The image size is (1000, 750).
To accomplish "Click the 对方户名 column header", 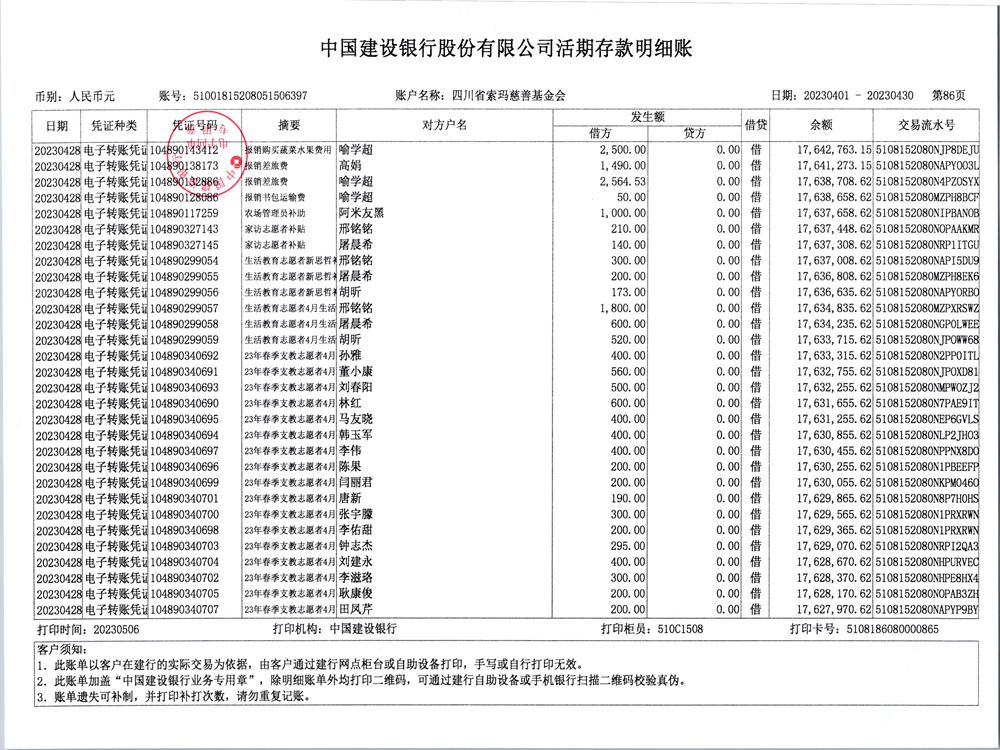I will (445, 125).
